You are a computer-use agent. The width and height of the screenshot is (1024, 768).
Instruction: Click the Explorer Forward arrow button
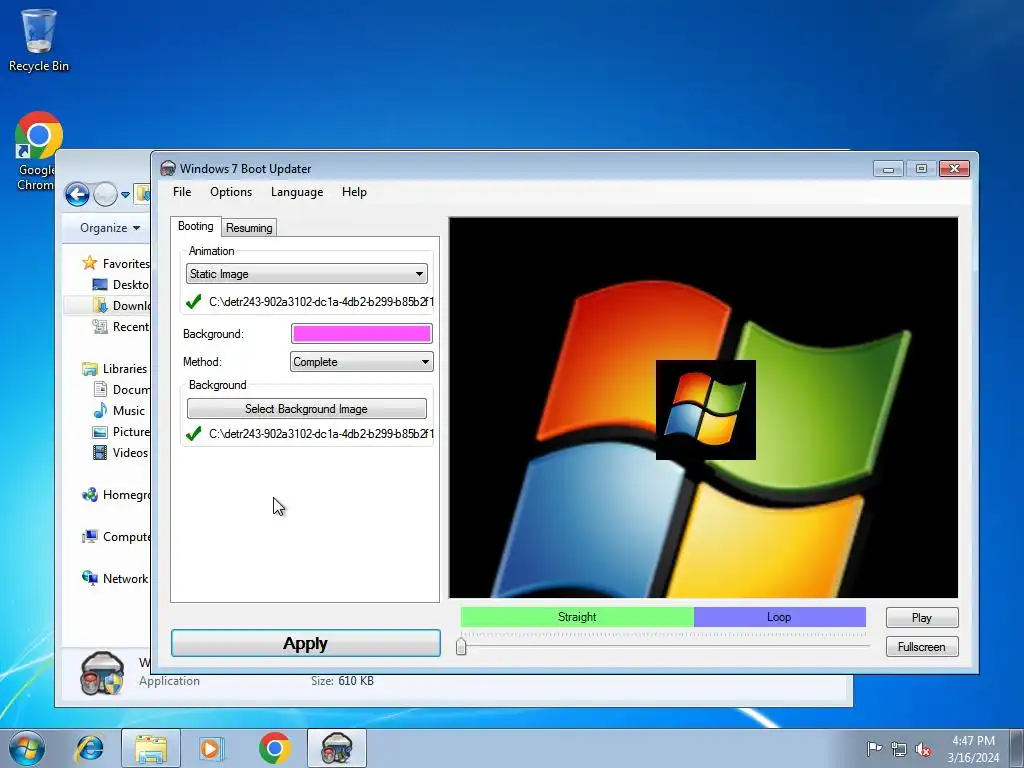tap(105, 194)
